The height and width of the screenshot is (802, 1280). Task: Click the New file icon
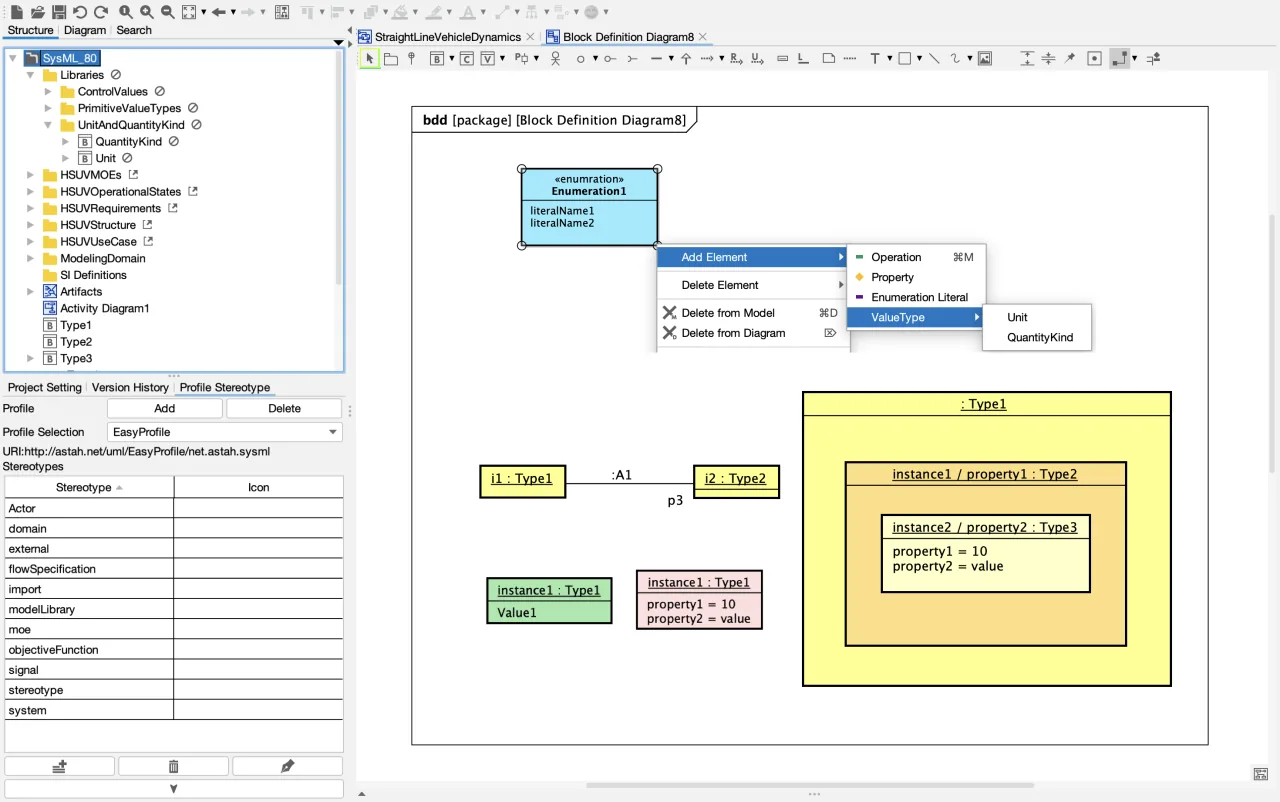coord(17,12)
